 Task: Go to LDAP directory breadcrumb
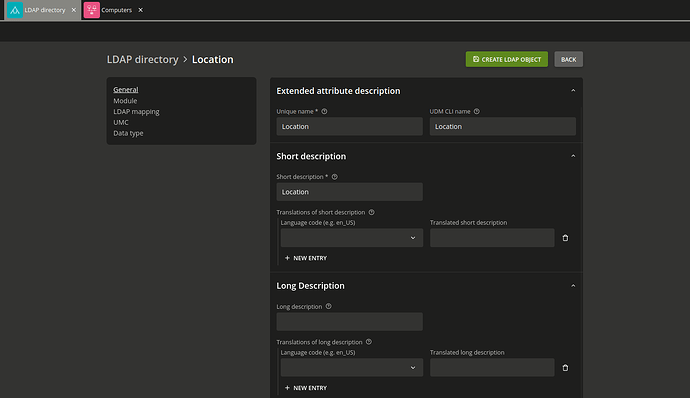[143, 59]
